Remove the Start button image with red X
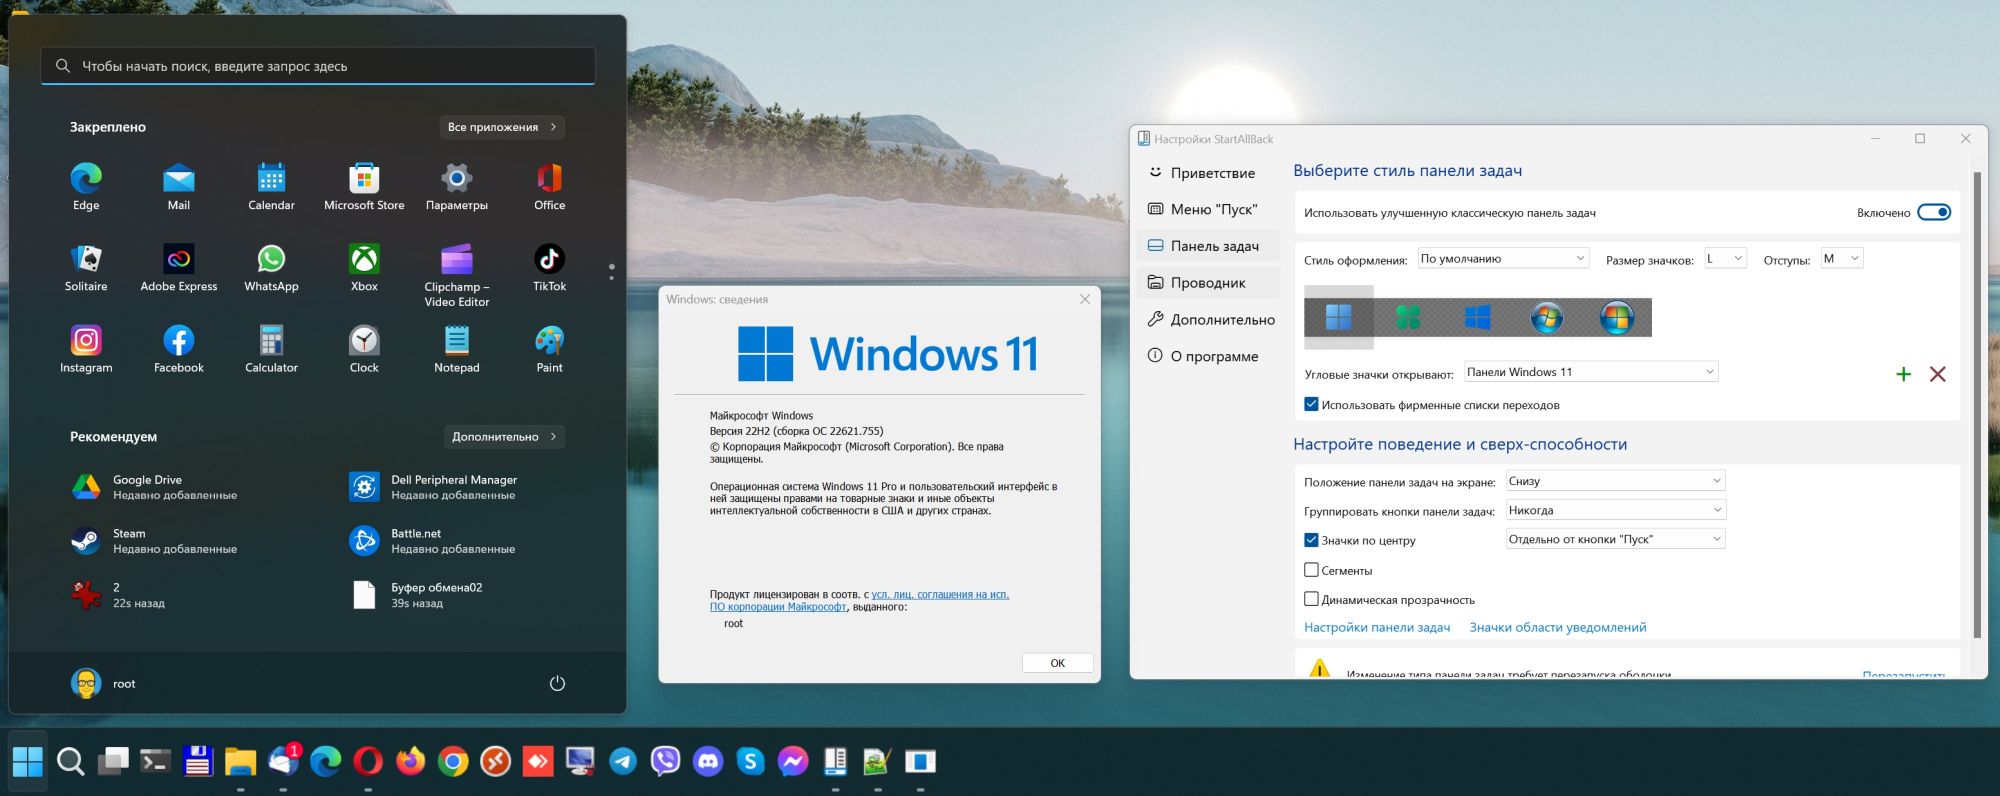Image resolution: width=2000 pixels, height=796 pixels. [x=1937, y=374]
